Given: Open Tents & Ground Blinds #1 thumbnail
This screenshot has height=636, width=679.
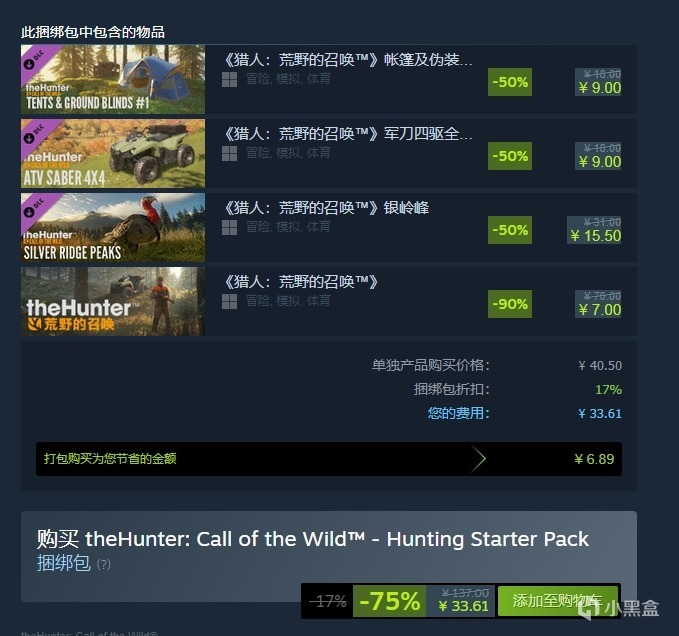Looking at the screenshot, I should (113, 79).
